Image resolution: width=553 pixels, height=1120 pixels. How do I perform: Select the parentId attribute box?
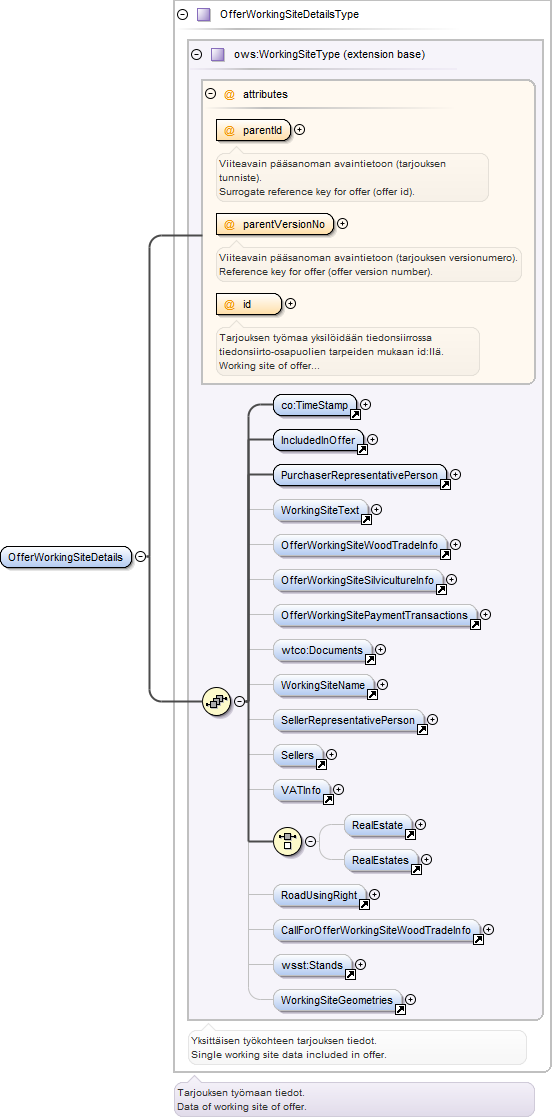coord(254,130)
